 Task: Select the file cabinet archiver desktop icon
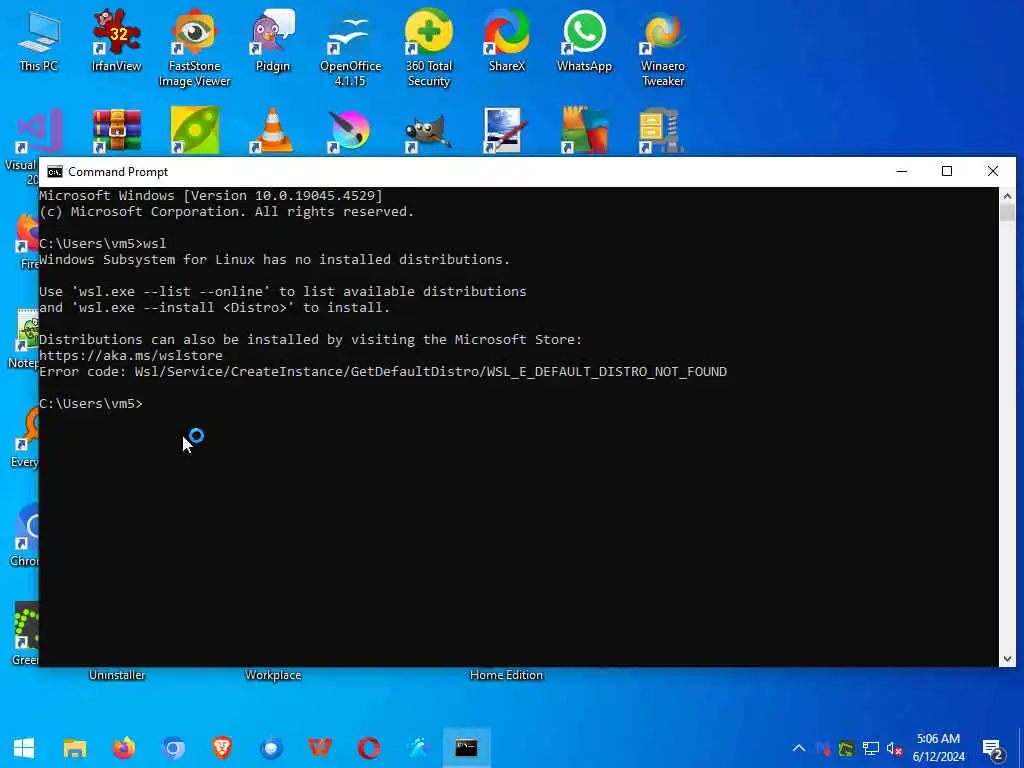point(662,131)
